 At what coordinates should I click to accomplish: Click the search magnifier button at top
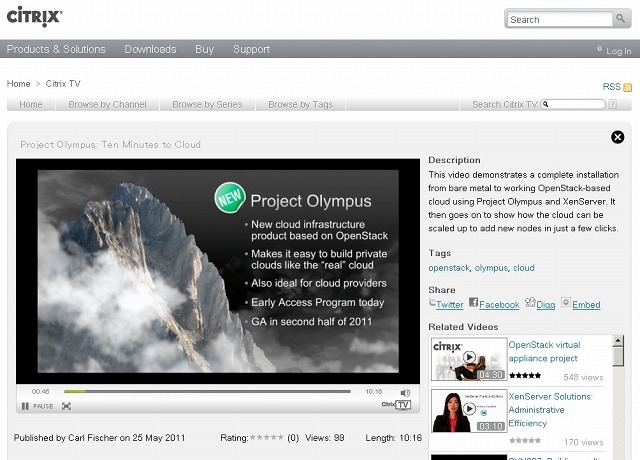[x=621, y=19]
